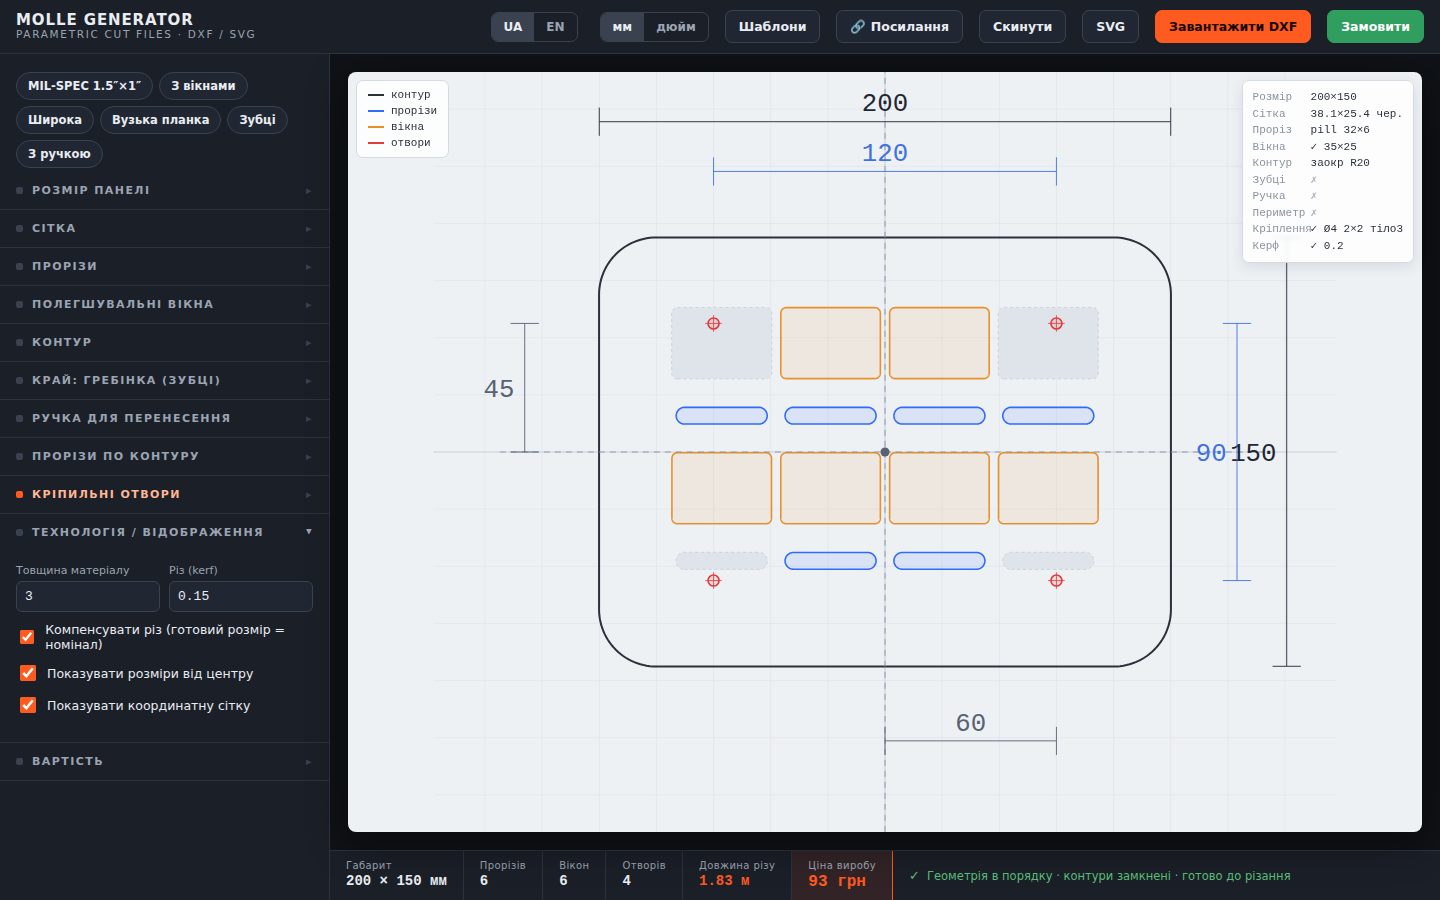Expand the СІТКА section

[x=164, y=228]
